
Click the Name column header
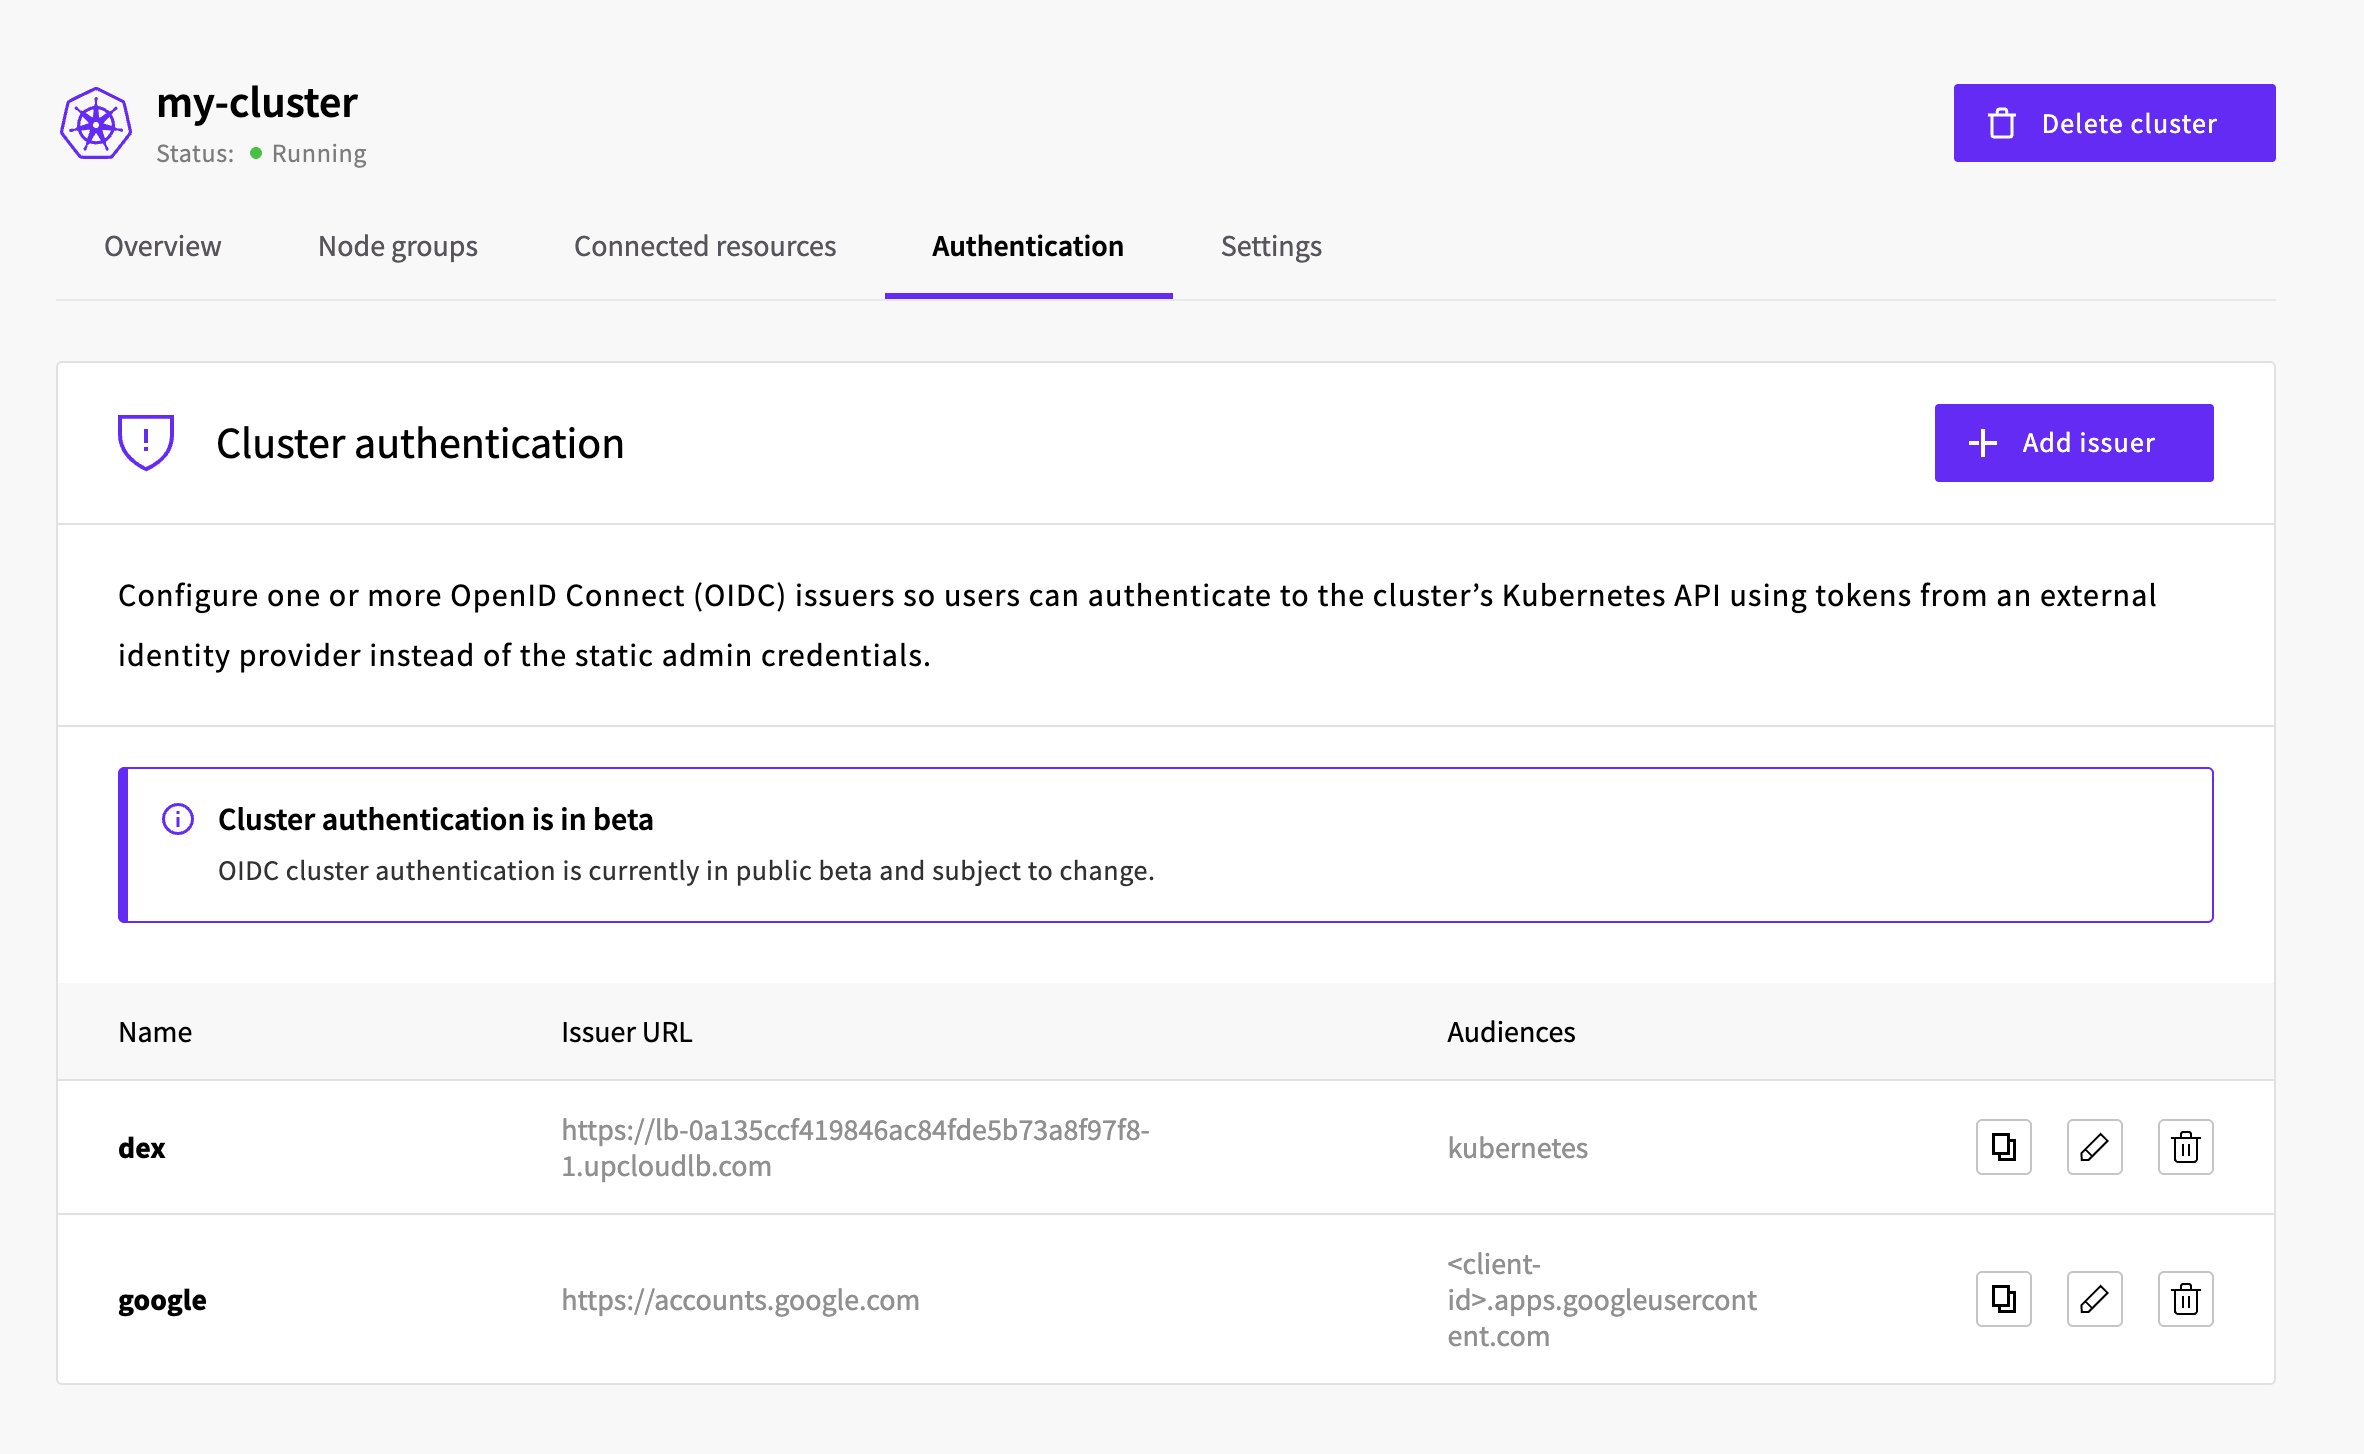pyautogui.click(x=155, y=1032)
